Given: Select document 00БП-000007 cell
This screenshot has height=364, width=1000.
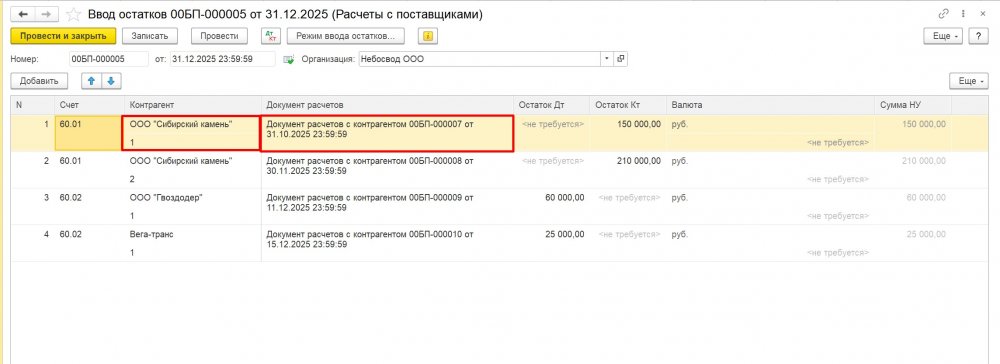Looking at the screenshot, I should click(x=387, y=133).
